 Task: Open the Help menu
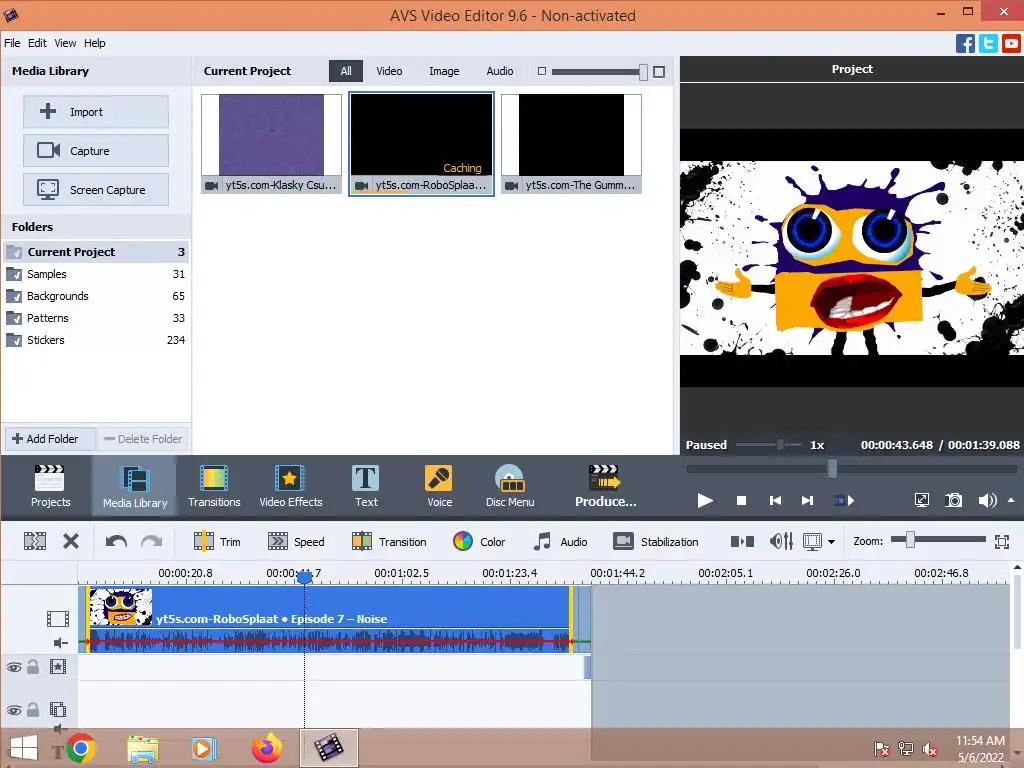[95, 43]
